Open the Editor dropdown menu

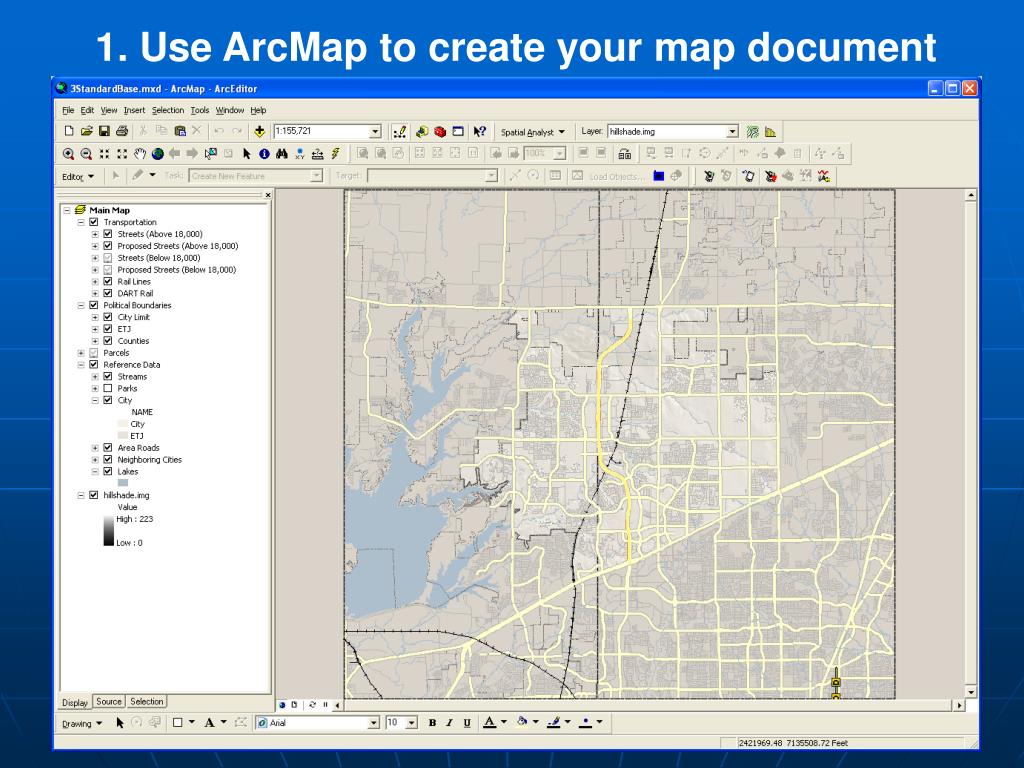coord(78,176)
